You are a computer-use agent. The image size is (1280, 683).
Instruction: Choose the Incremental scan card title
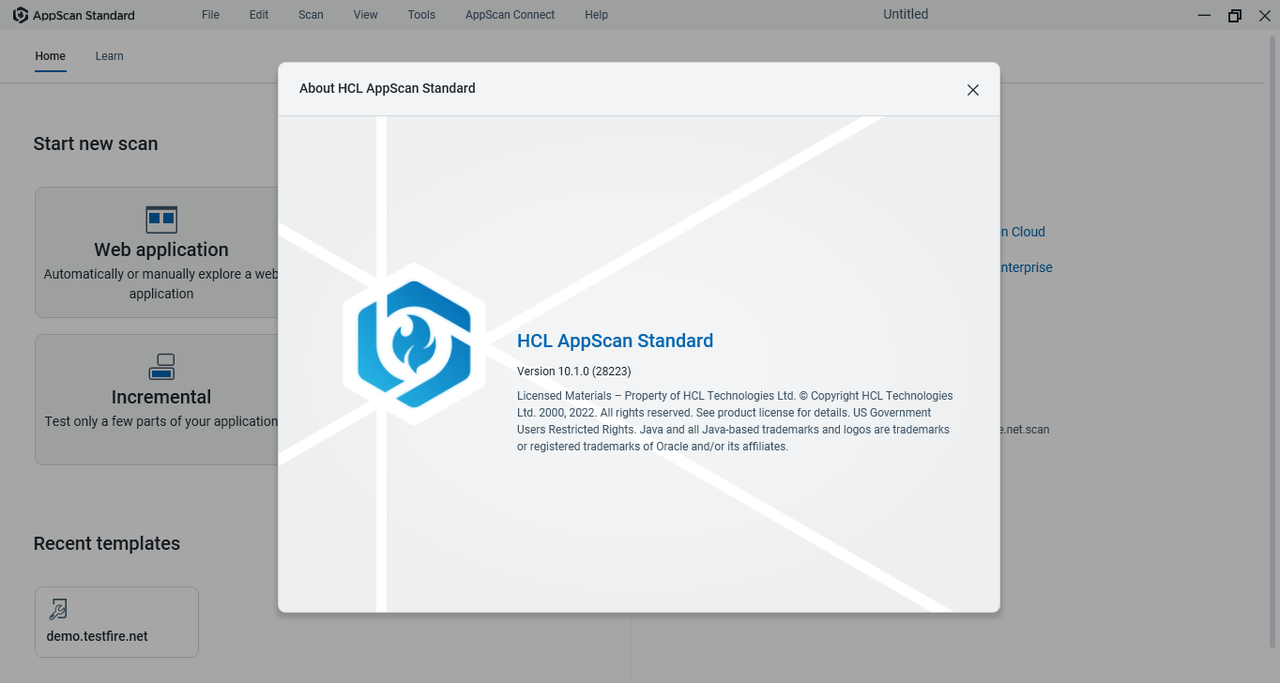[x=161, y=397]
